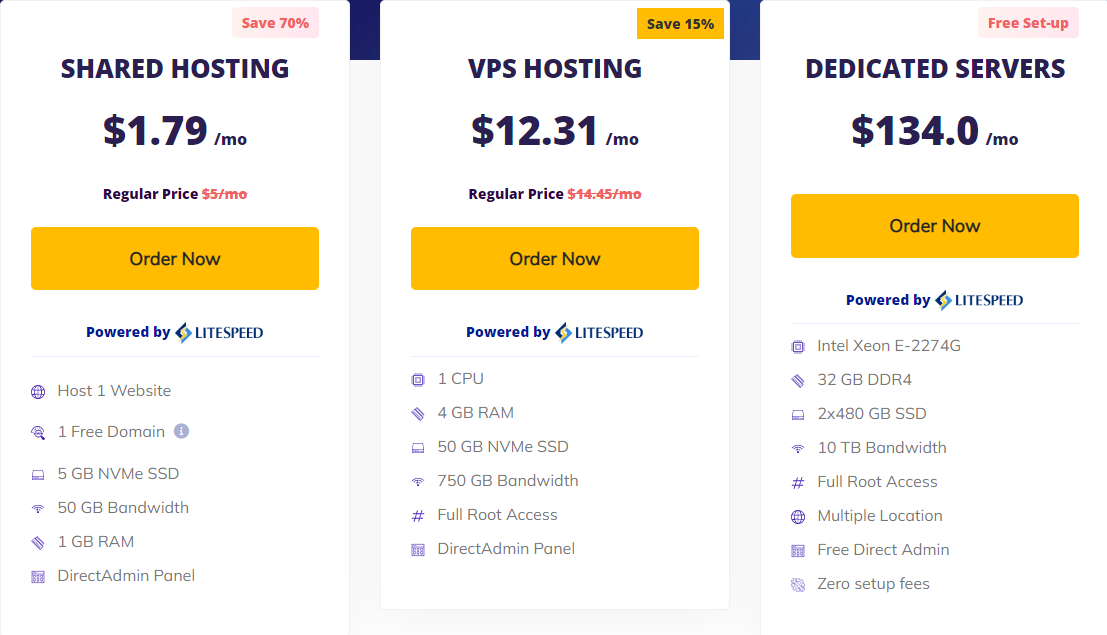Click the domain search icon for 1 Free Domain

click(38, 433)
